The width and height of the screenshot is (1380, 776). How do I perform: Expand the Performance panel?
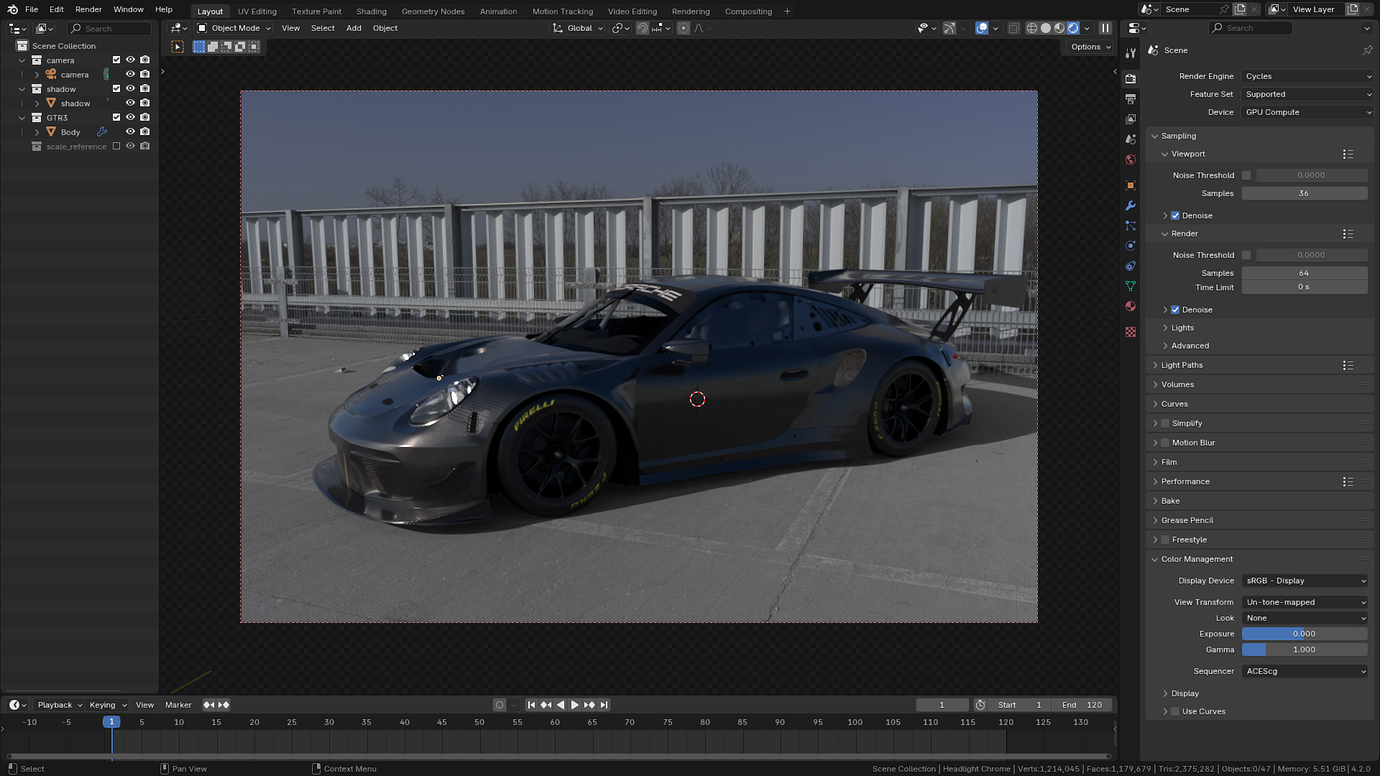point(1185,482)
